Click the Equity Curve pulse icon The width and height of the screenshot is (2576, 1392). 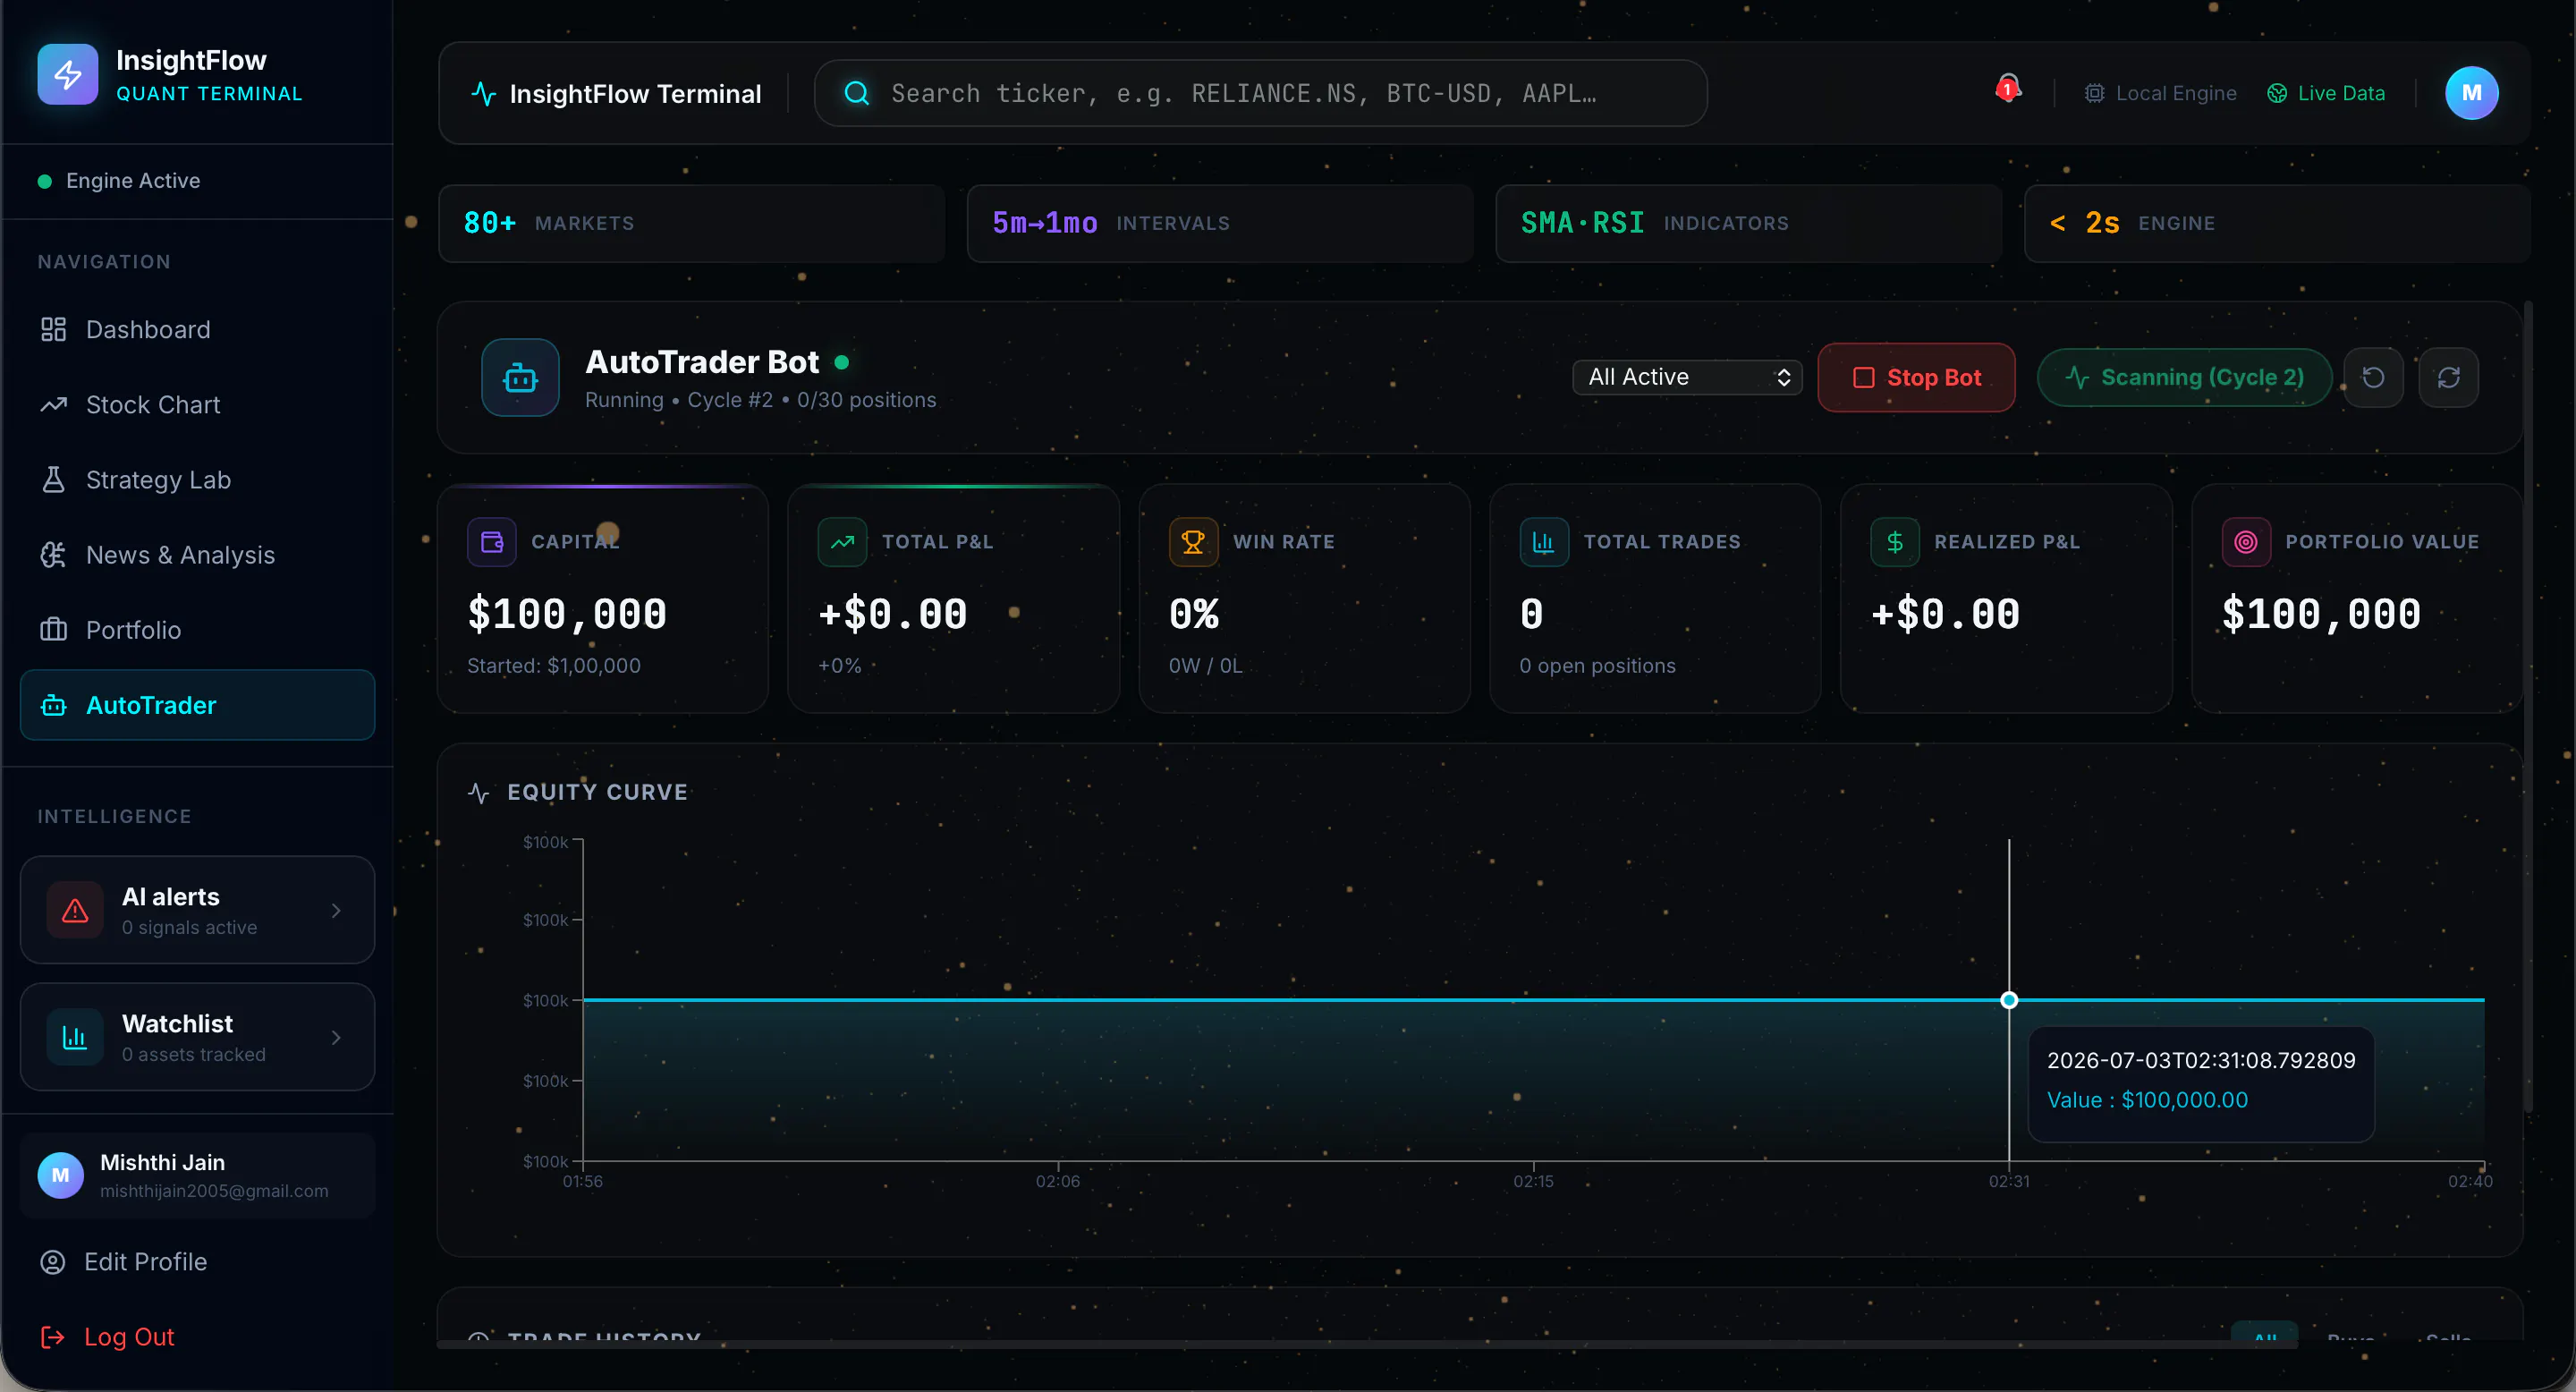click(479, 793)
